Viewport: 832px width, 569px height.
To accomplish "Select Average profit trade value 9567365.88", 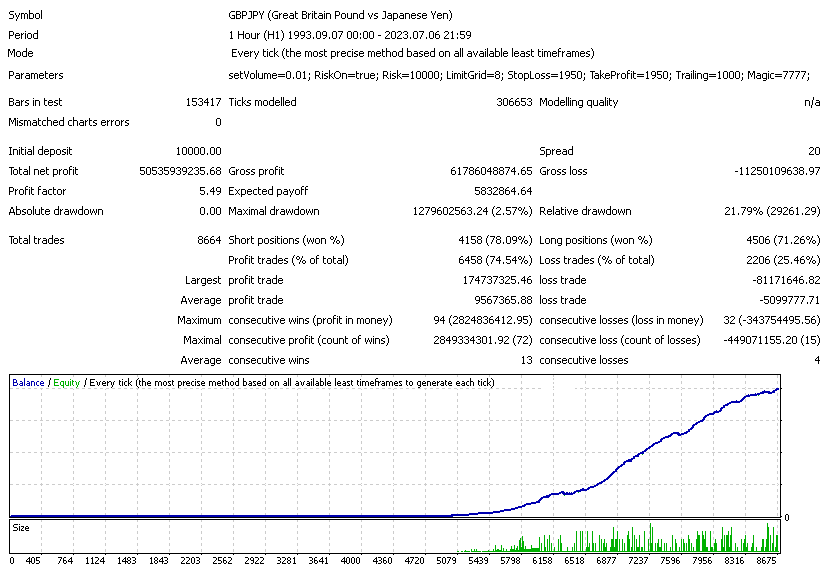I will [503, 300].
